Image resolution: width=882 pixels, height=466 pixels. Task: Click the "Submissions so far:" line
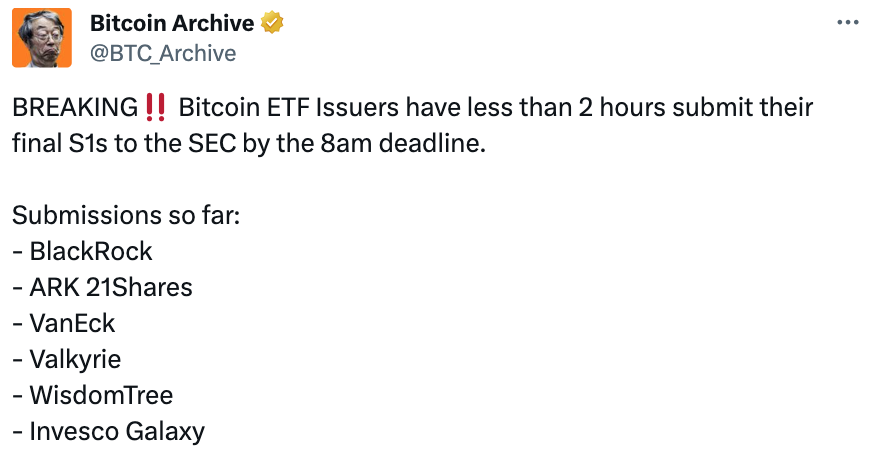coord(126,215)
